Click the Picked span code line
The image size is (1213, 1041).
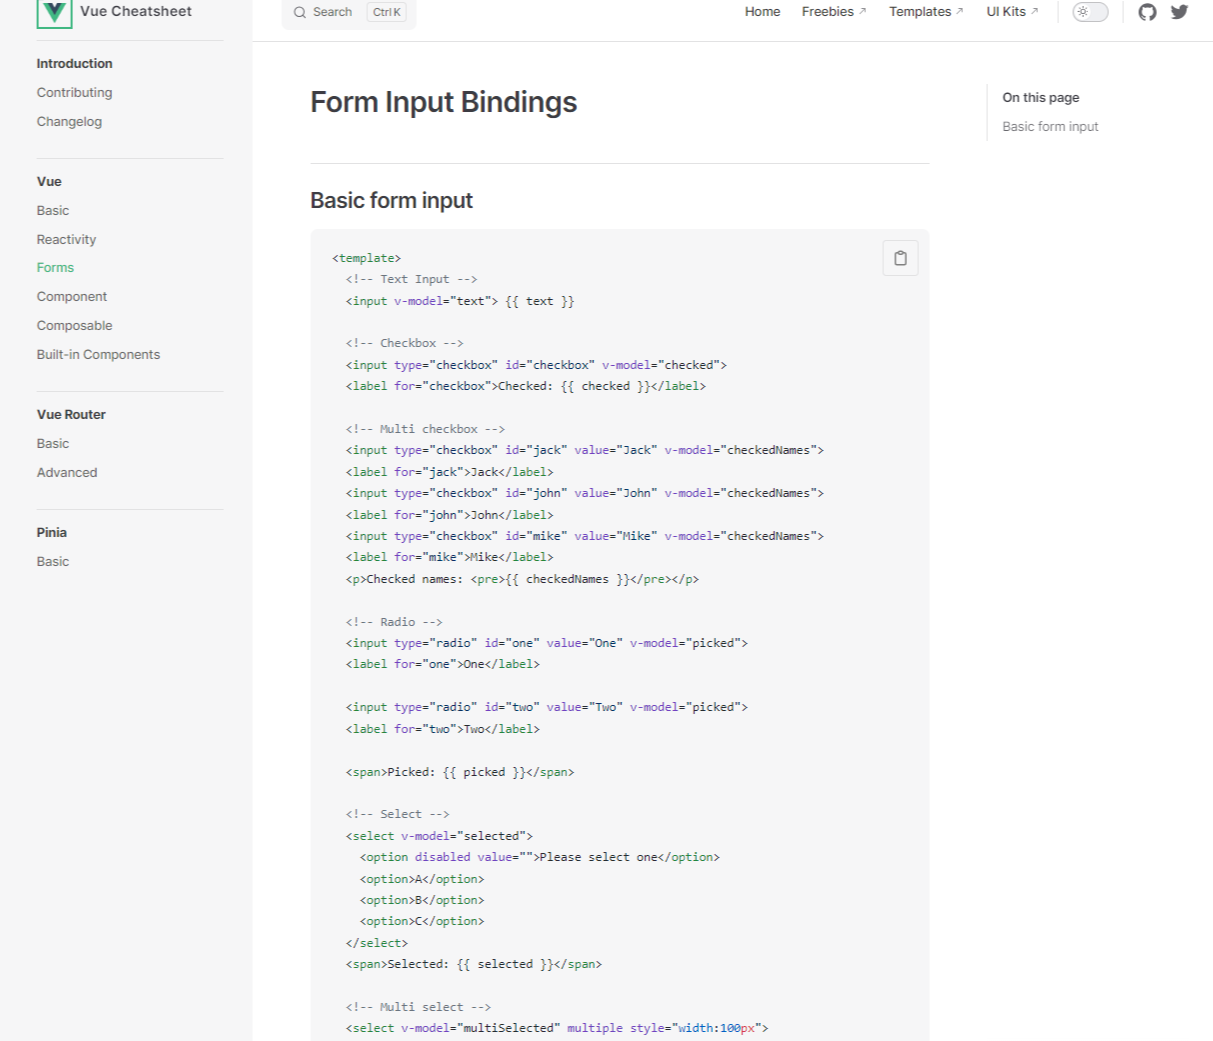tap(460, 772)
